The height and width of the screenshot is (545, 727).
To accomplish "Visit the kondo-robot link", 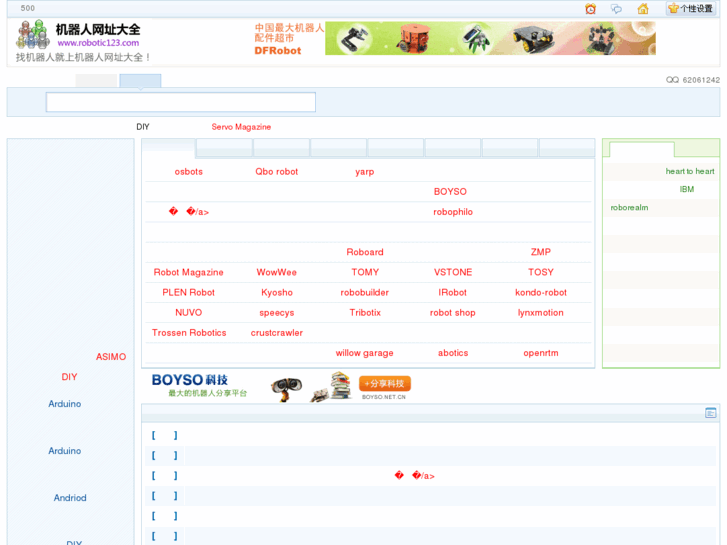I will pyautogui.click(x=541, y=293).
